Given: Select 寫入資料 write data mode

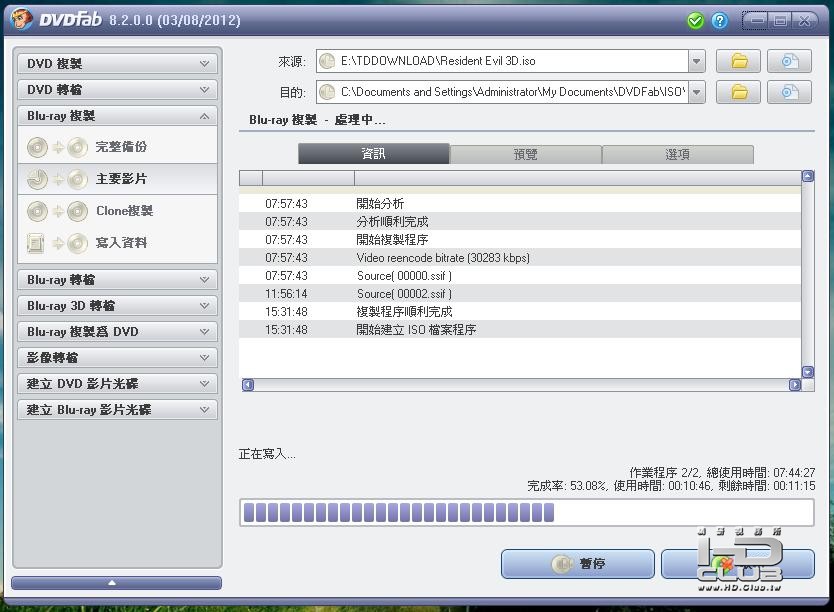Looking at the screenshot, I should pos(118,242).
